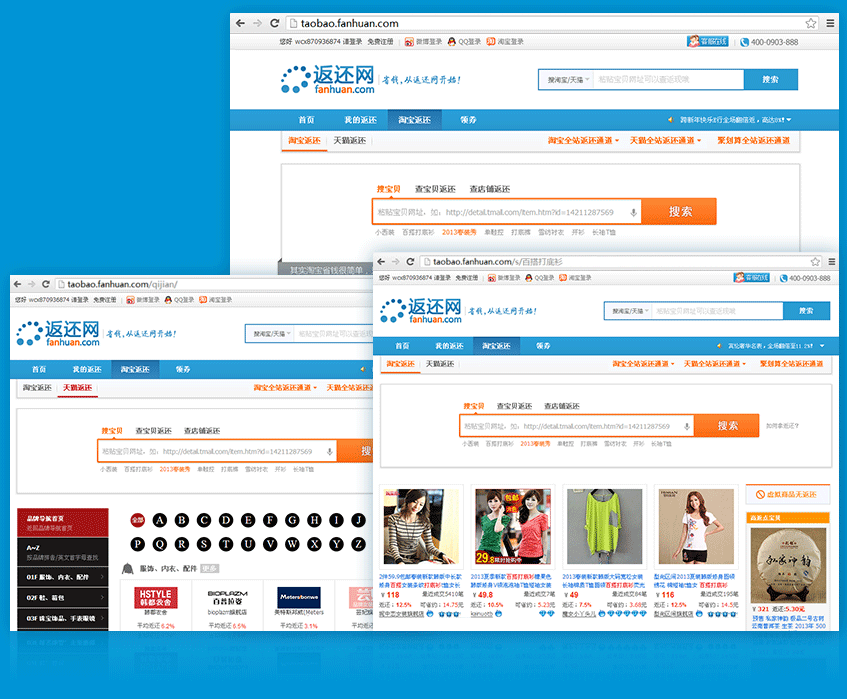Image resolution: width=847 pixels, height=699 pixels.
Task: Bookmark the search-results page with the star
Action: (x=815, y=261)
